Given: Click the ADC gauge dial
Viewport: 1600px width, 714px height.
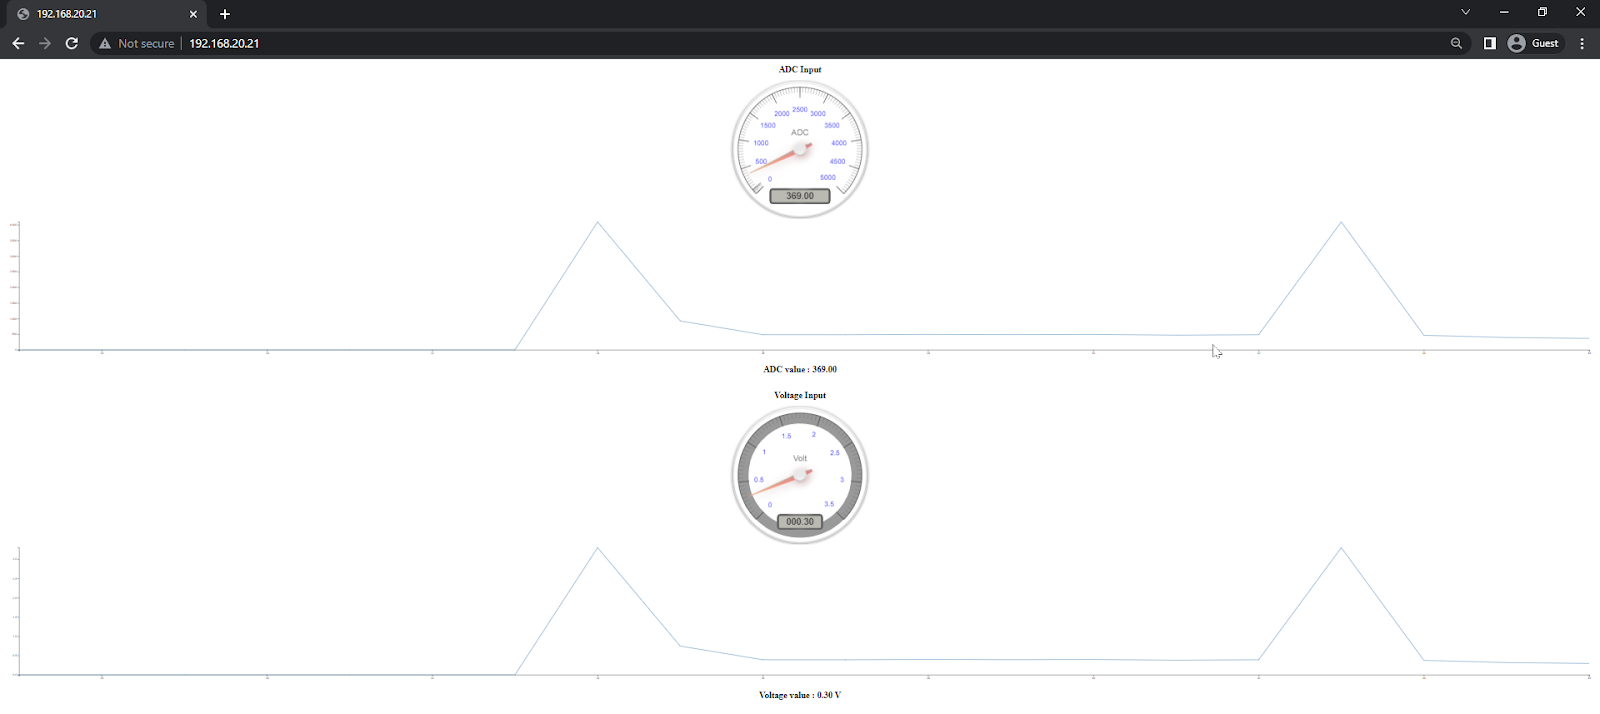Looking at the screenshot, I should point(800,148).
